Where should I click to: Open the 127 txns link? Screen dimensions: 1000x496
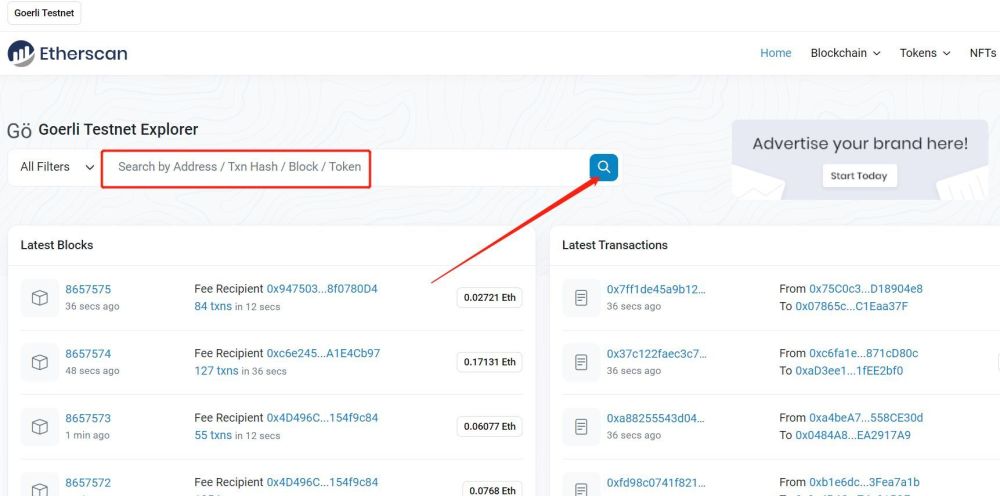tap(216, 371)
